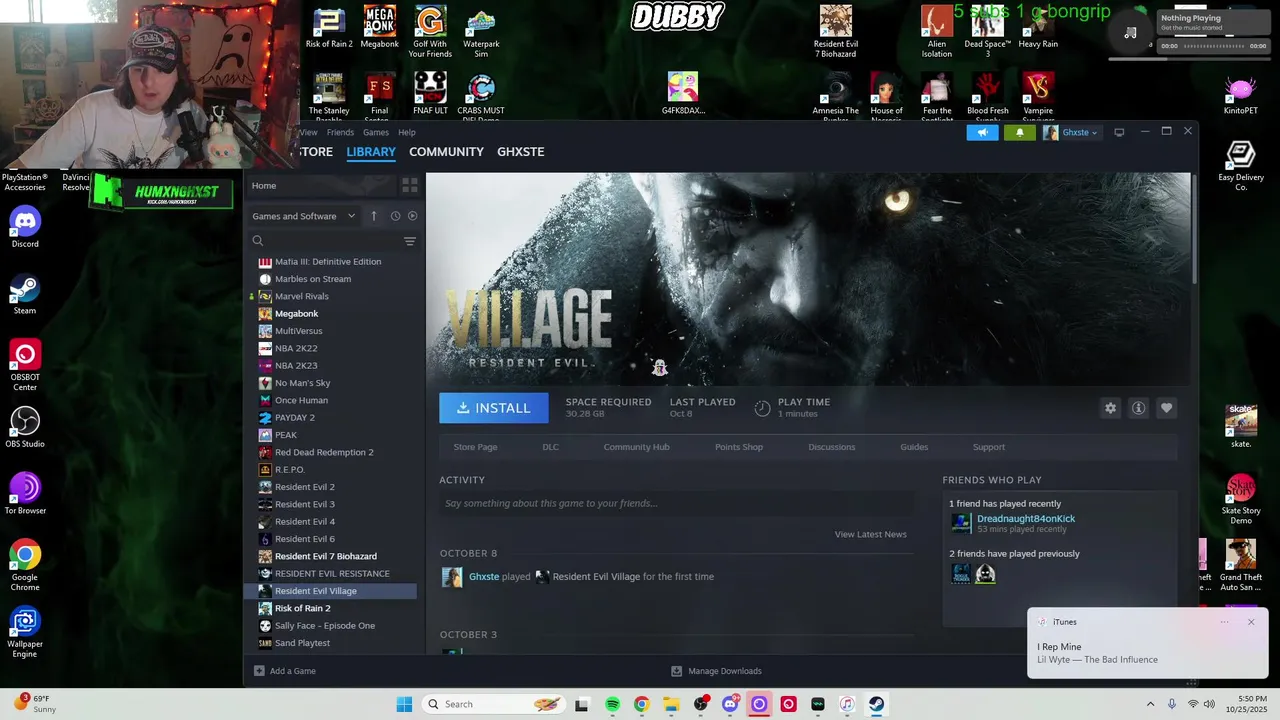Select No Man's Sky in list
The image size is (1280, 720).
(302, 383)
